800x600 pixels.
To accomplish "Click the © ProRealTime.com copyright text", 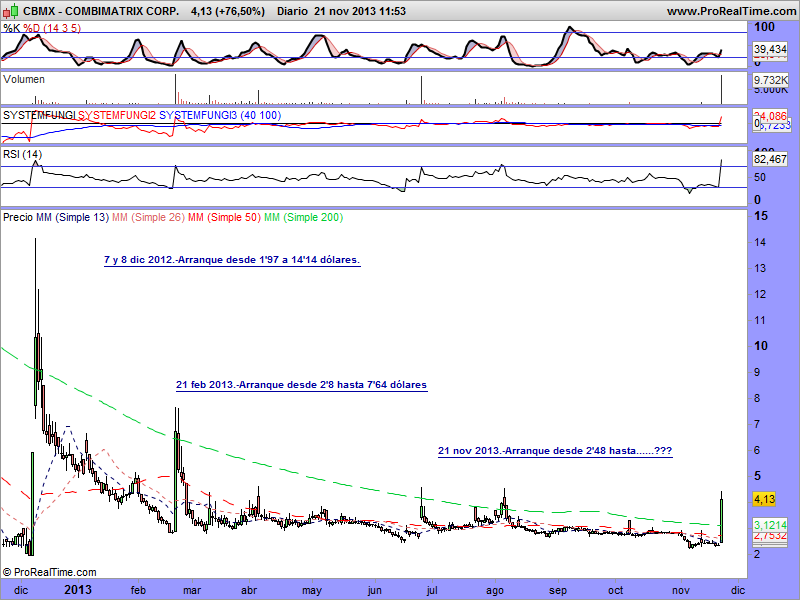I will coord(49,572).
